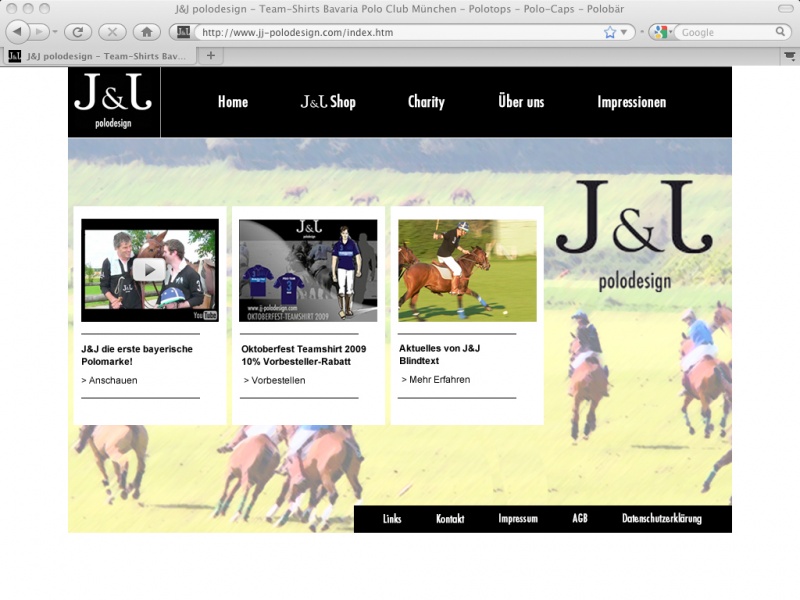Open the list all tabs dropdown
This screenshot has height=600, width=800.
pos(789,56)
